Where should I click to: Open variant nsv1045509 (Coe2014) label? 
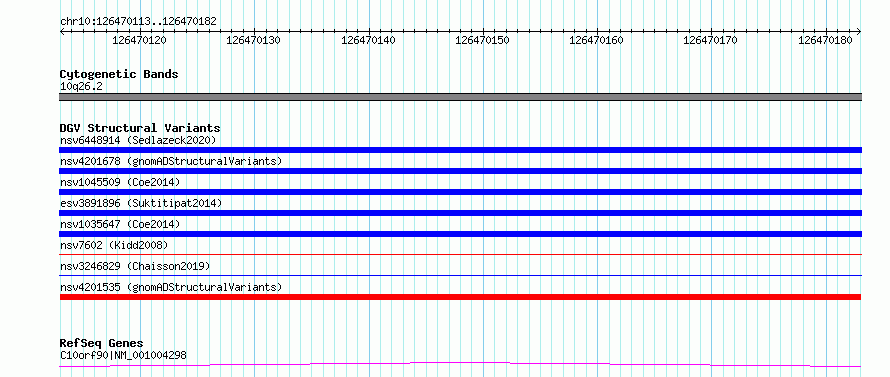coord(120,182)
